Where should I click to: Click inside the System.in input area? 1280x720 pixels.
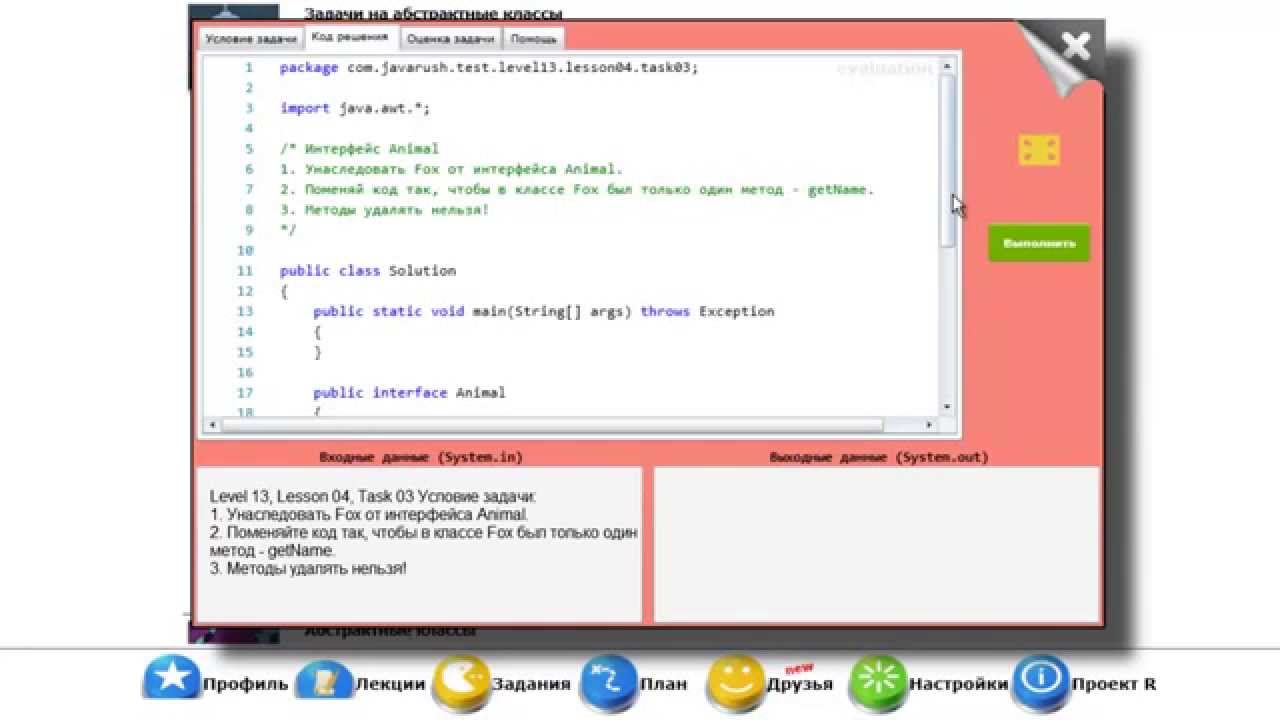click(x=419, y=545)
